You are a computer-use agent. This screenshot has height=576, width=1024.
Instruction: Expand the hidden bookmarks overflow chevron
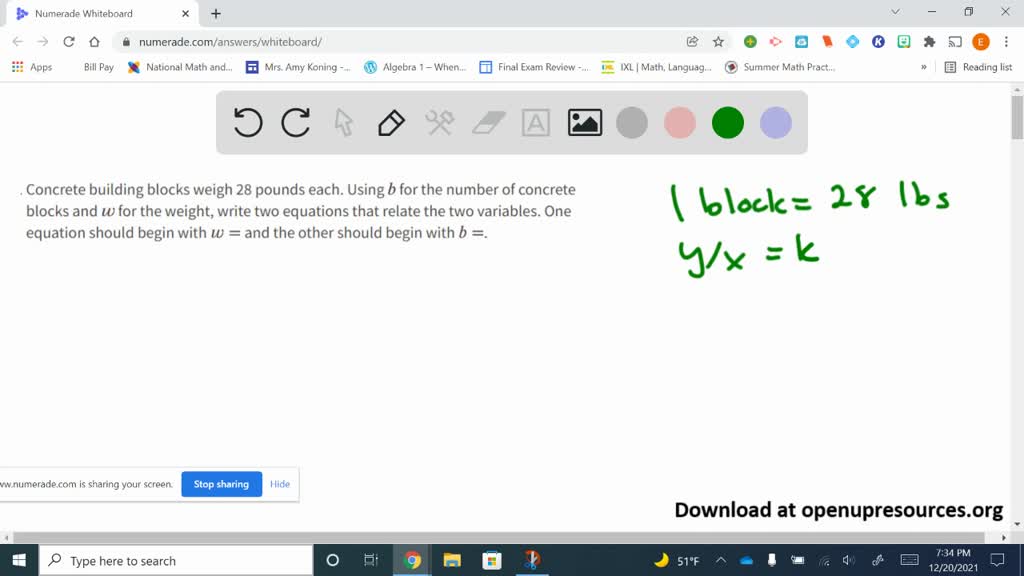pos(923,67)
